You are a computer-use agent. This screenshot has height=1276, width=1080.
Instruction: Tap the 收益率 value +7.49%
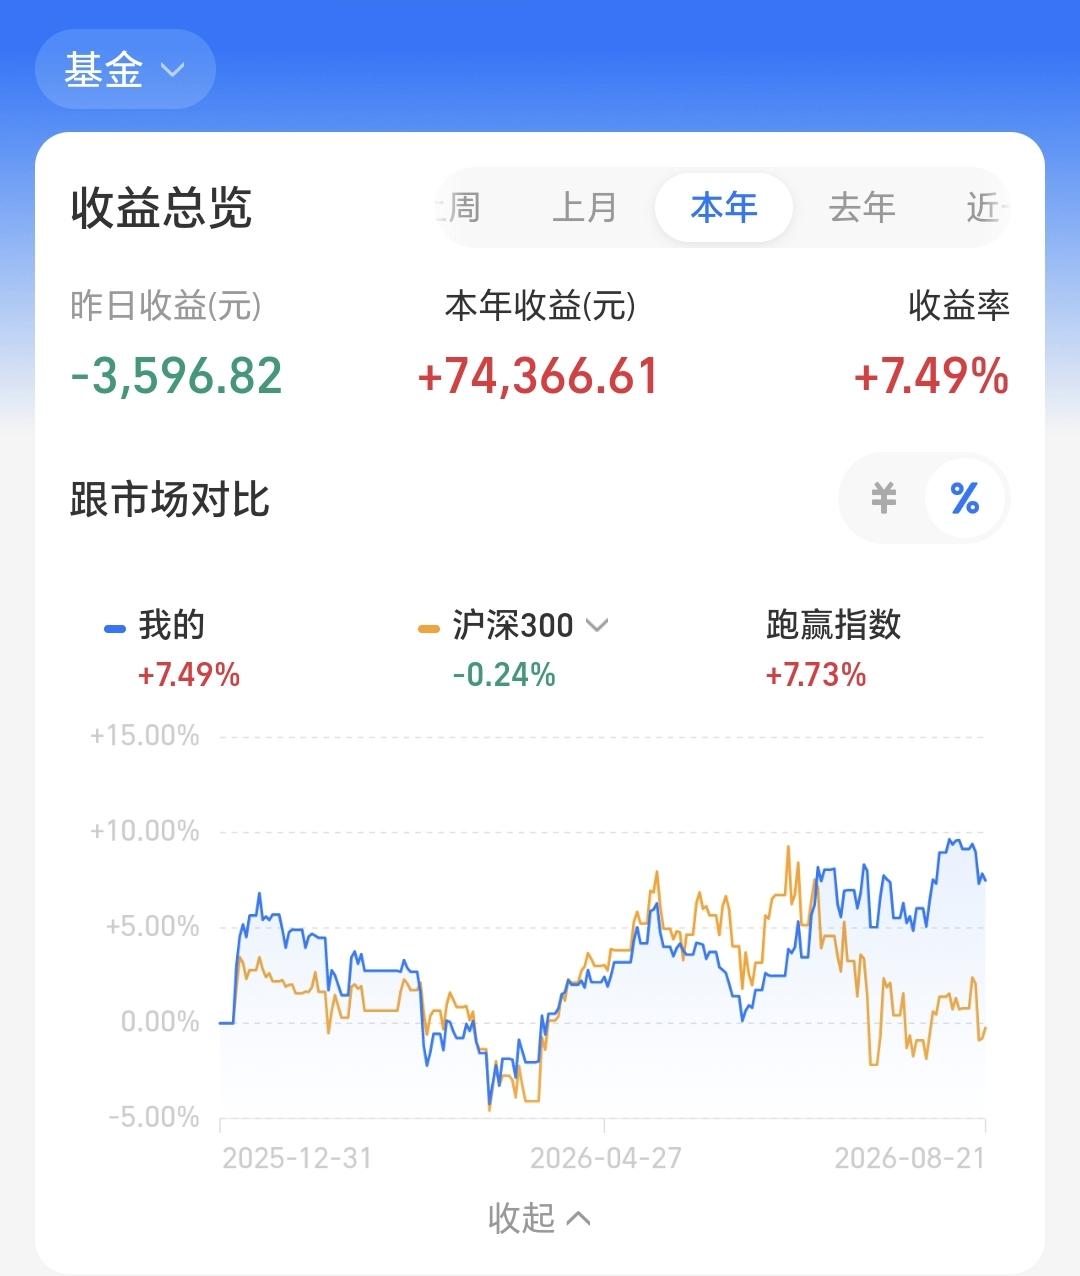point(931,376)
